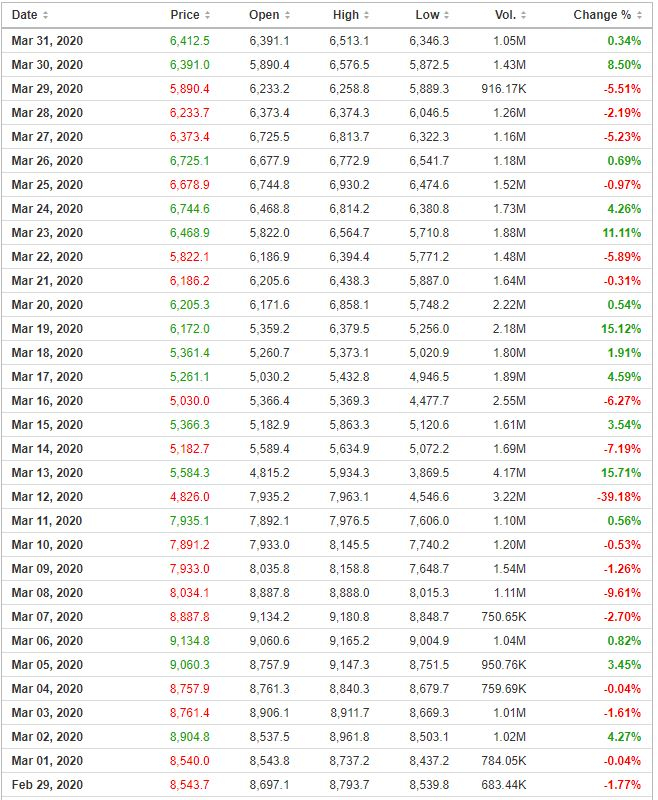658x800 pixels.
Task: Click the Open column sort icon
Action: click(x=287, y=15)
